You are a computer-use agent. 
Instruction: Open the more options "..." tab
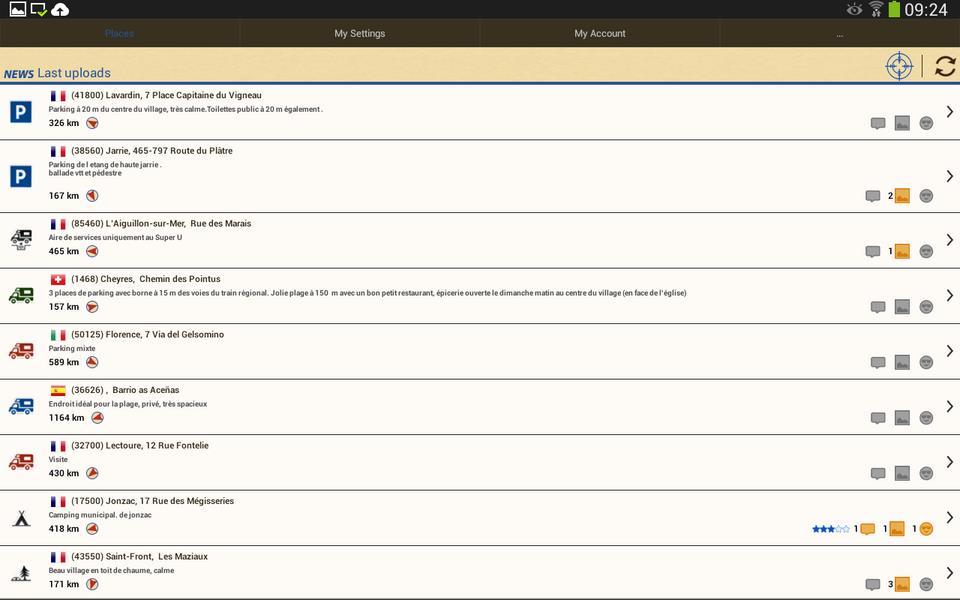pos(839,33)
